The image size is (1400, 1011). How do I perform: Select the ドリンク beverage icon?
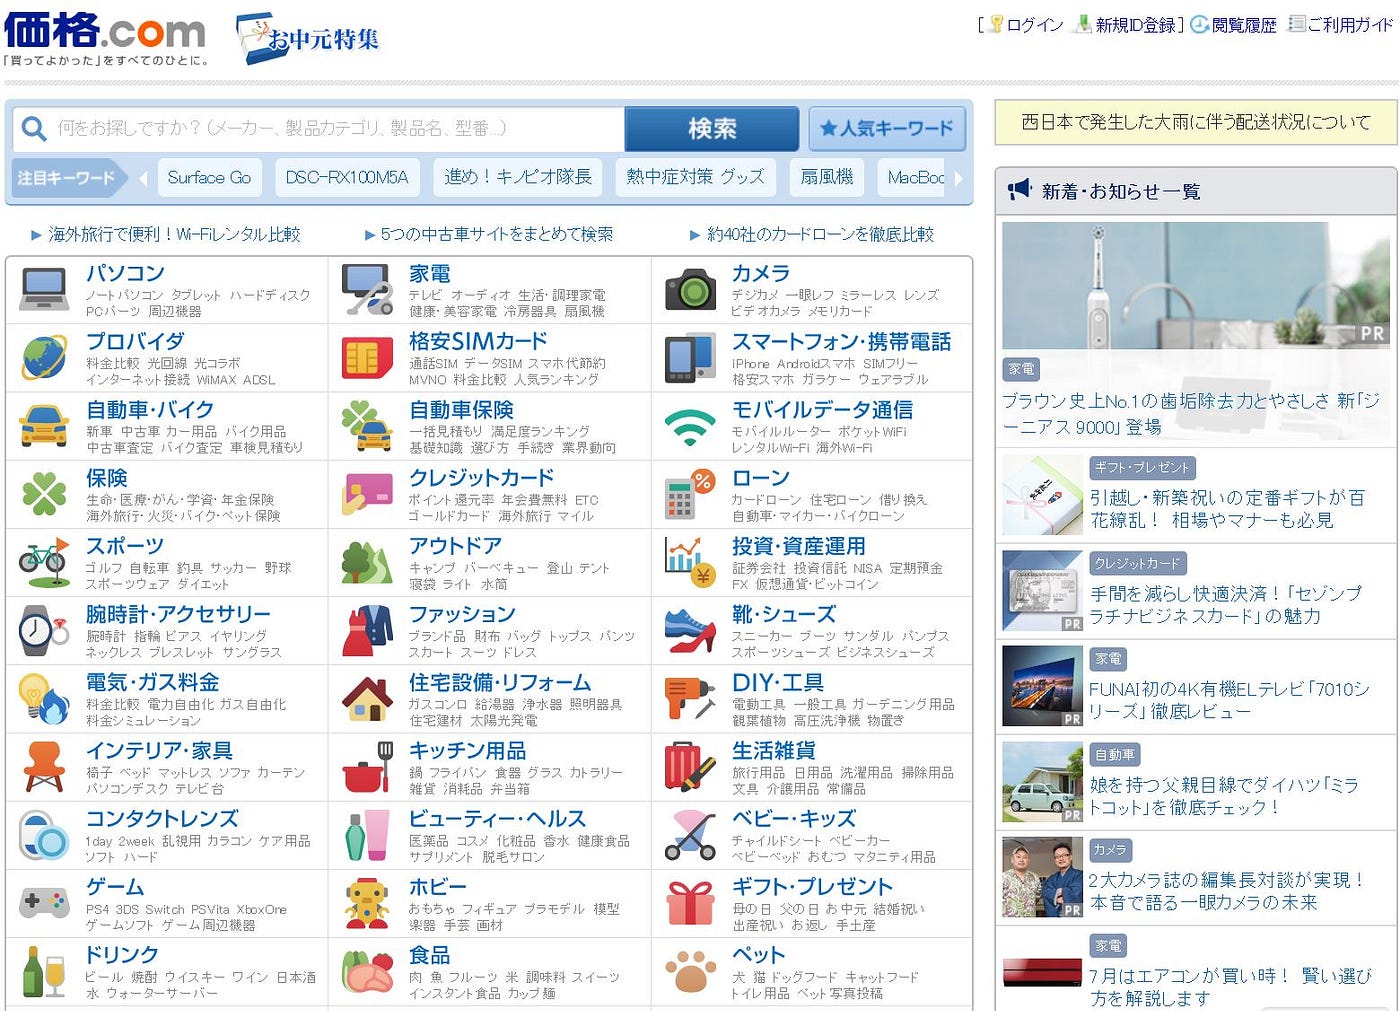(40, 971)
